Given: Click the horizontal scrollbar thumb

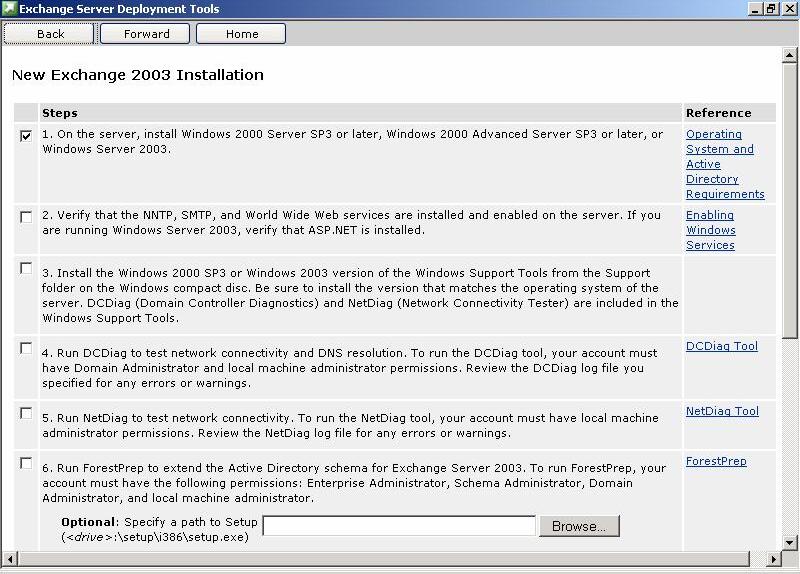Looking at the screenshot, I should click(x=383, y=559).
